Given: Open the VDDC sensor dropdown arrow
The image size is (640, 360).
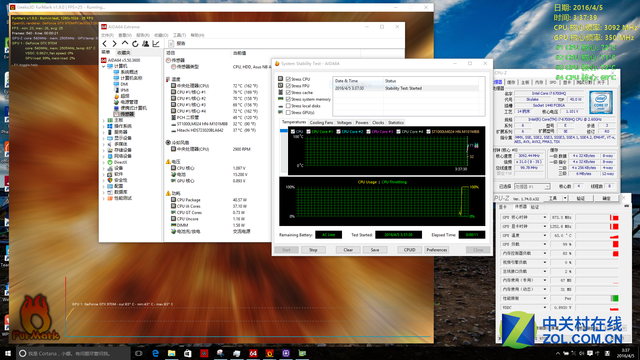Looking at the screenshot, I should pyautogui.click(x=544, y=308).
